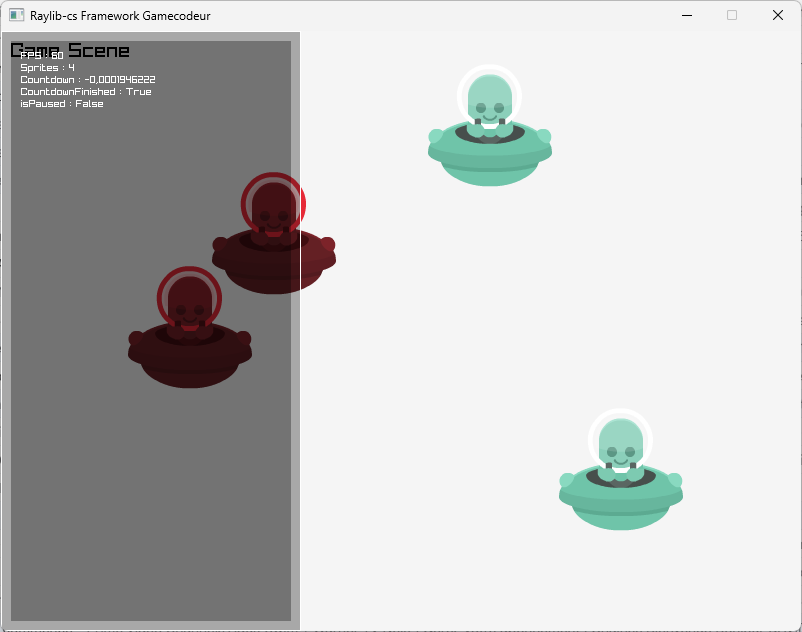Image resolution: width=802 pixels, height=632 pixels.
Task: Open the window system menu icon in title bar
Action: [x=17, y=16]
